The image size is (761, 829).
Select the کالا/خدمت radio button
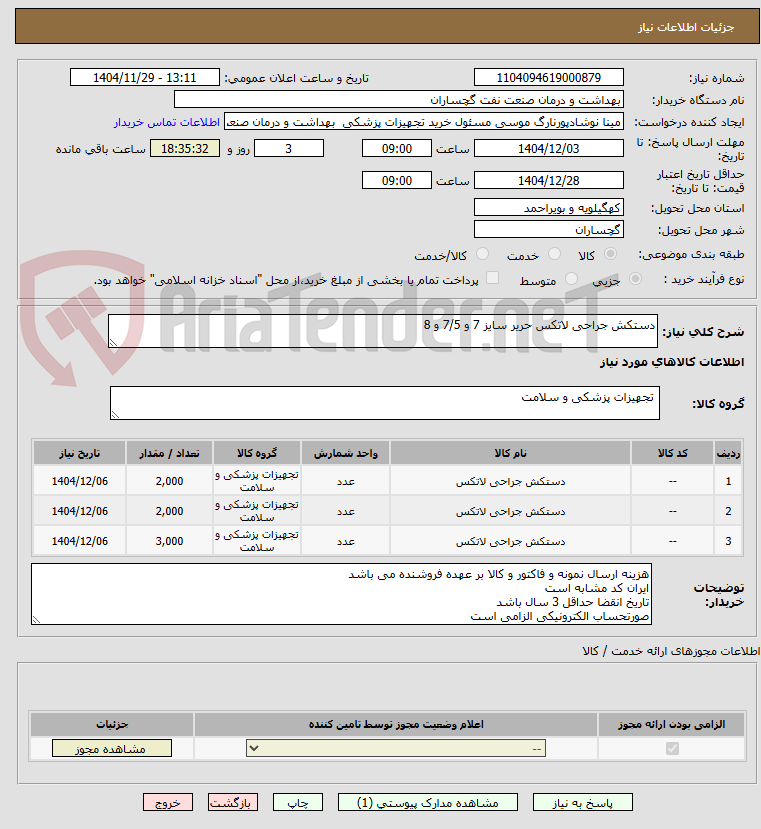(x=482, y=254)
